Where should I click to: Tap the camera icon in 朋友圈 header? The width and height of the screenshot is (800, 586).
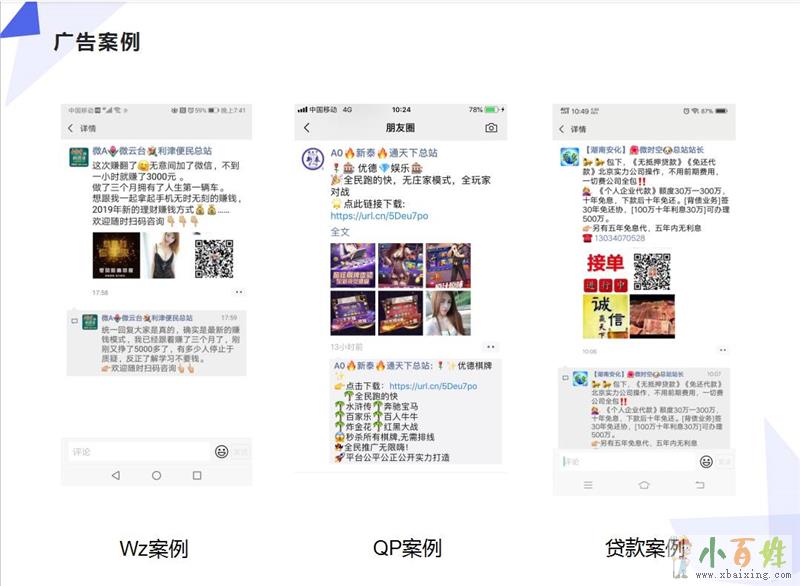click(x=491, y=128)
